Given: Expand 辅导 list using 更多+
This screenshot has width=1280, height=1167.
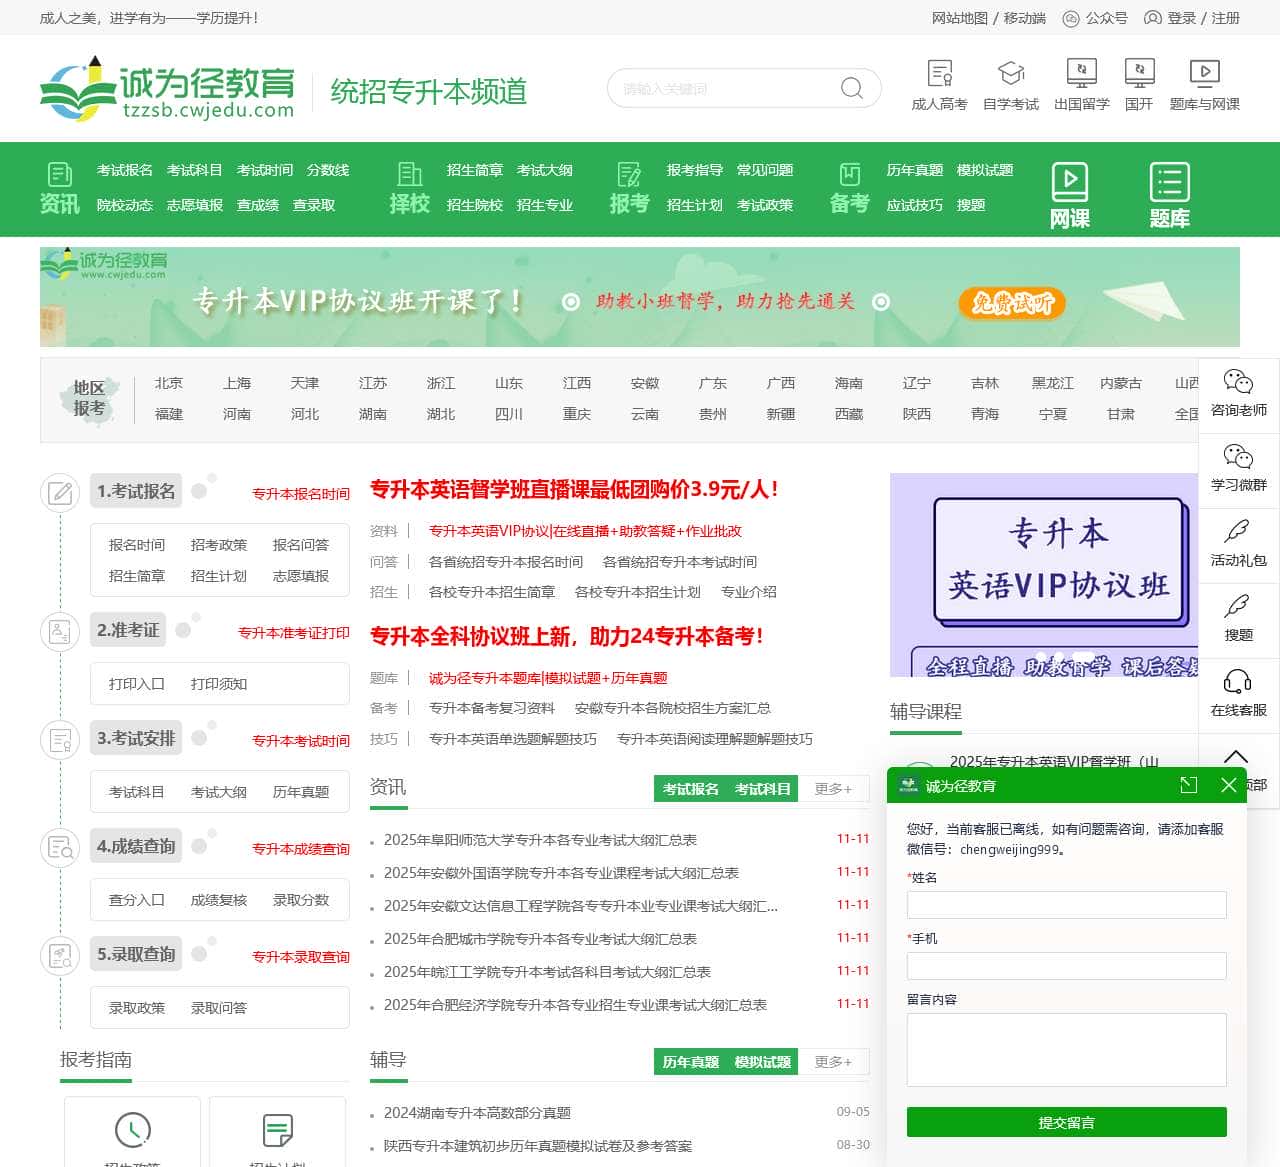Looking at the screenshot, I should pyautogui.click(x=835, y=1062).
